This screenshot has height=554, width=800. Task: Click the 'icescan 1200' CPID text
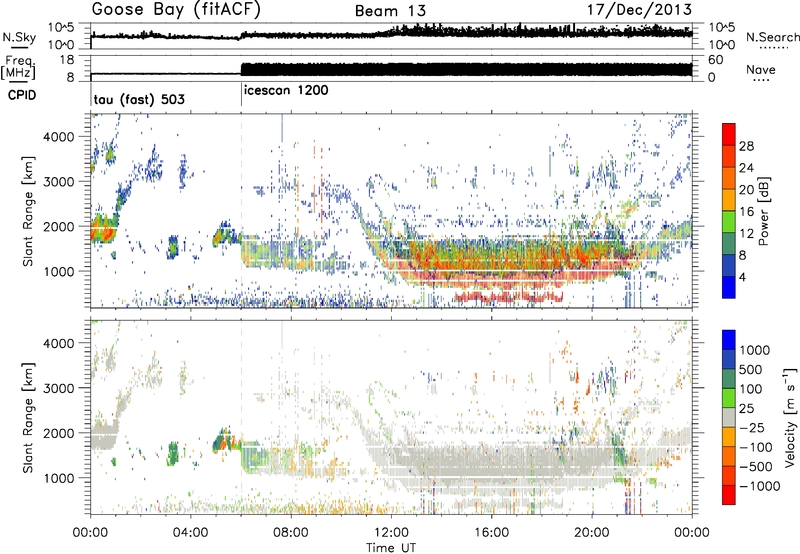(286, 91)
